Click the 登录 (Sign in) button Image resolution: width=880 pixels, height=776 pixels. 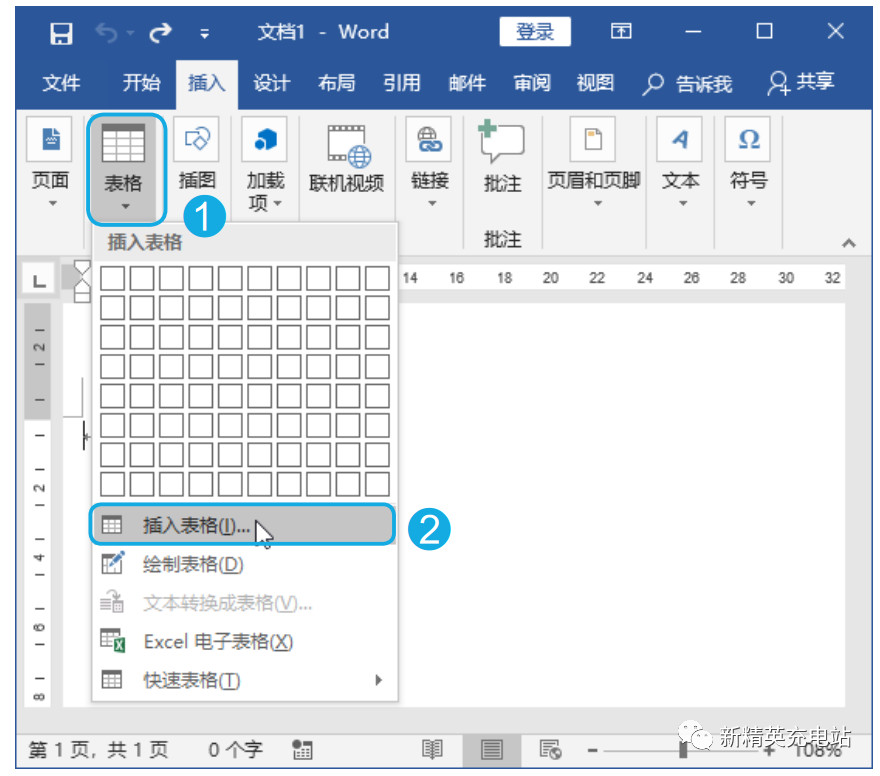pyautogui.click(x=534, y=31)
